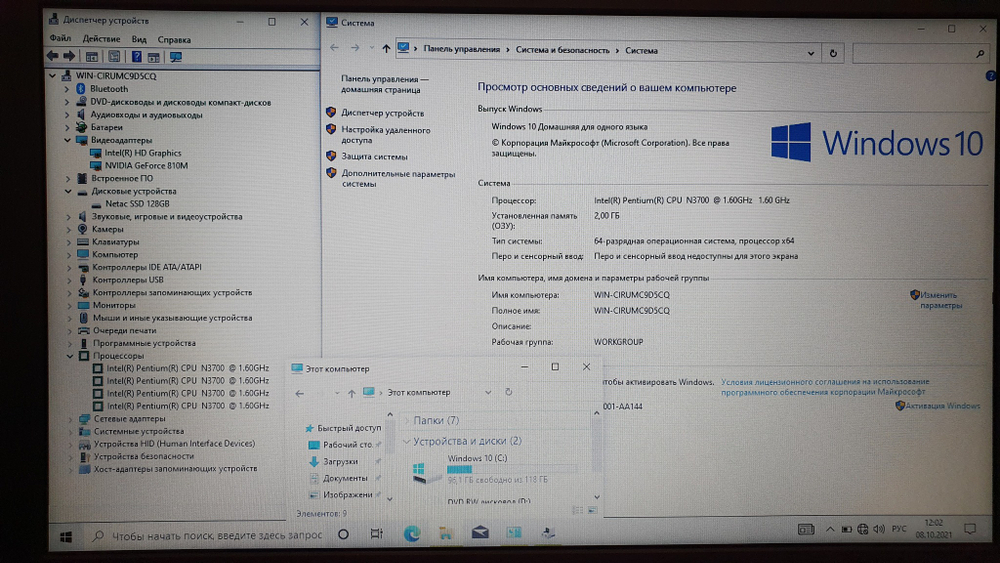The image size is (1000, 563).
Task: Click Диспетчер устройств link in Система sidebar
Action: coord(382,113)
